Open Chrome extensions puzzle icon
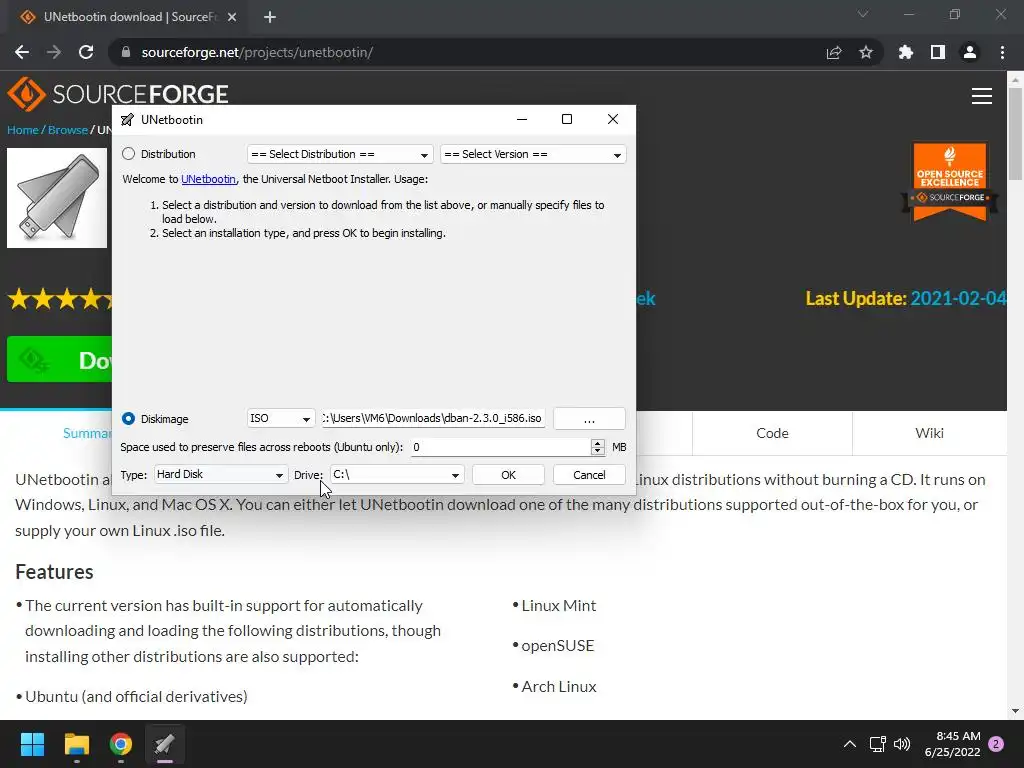The image size is (1024, 768). pos(906,52)
